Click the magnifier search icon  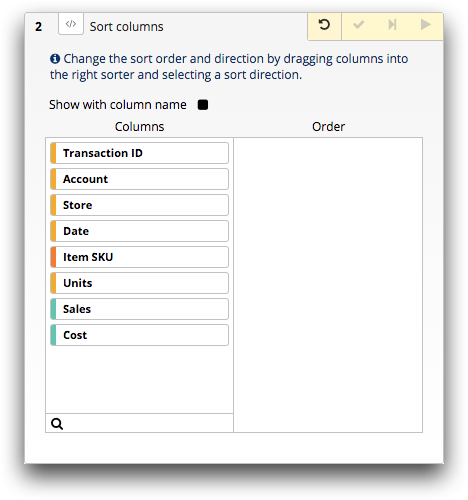57,424
